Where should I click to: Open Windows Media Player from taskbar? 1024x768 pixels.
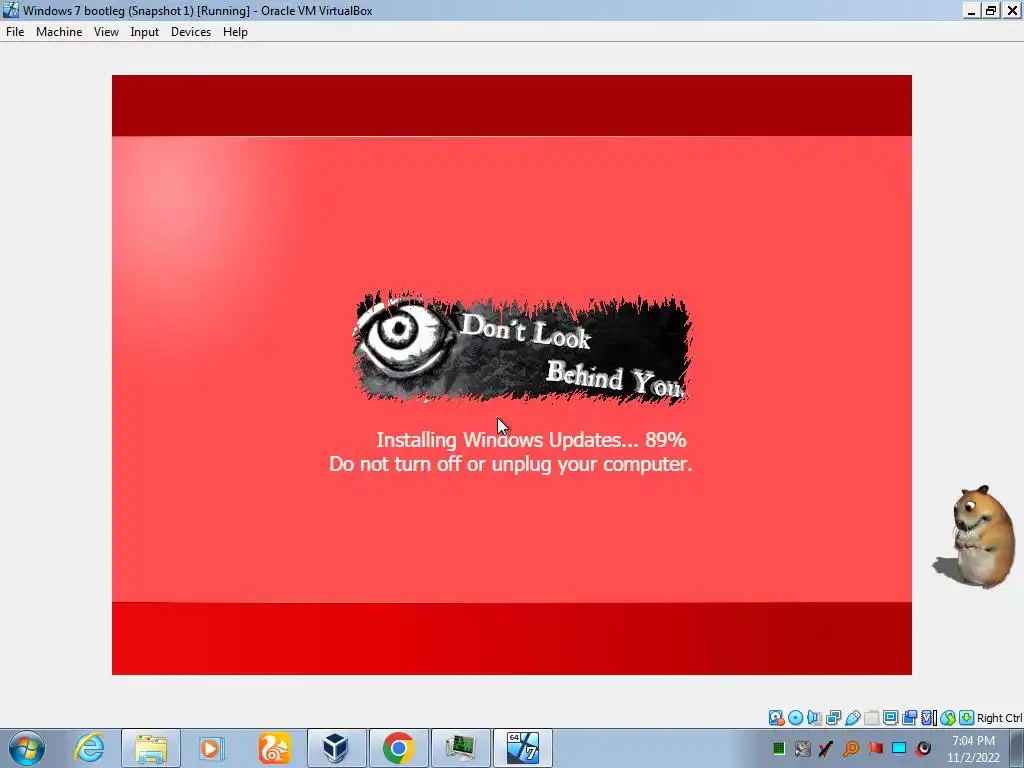tap(212, 749)
